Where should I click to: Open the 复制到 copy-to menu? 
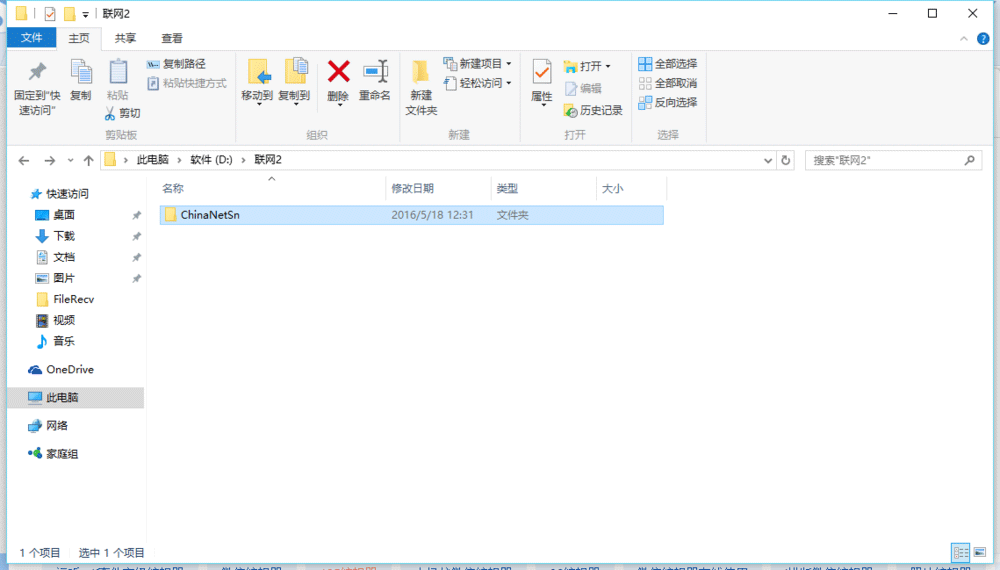tap(294, 82)
